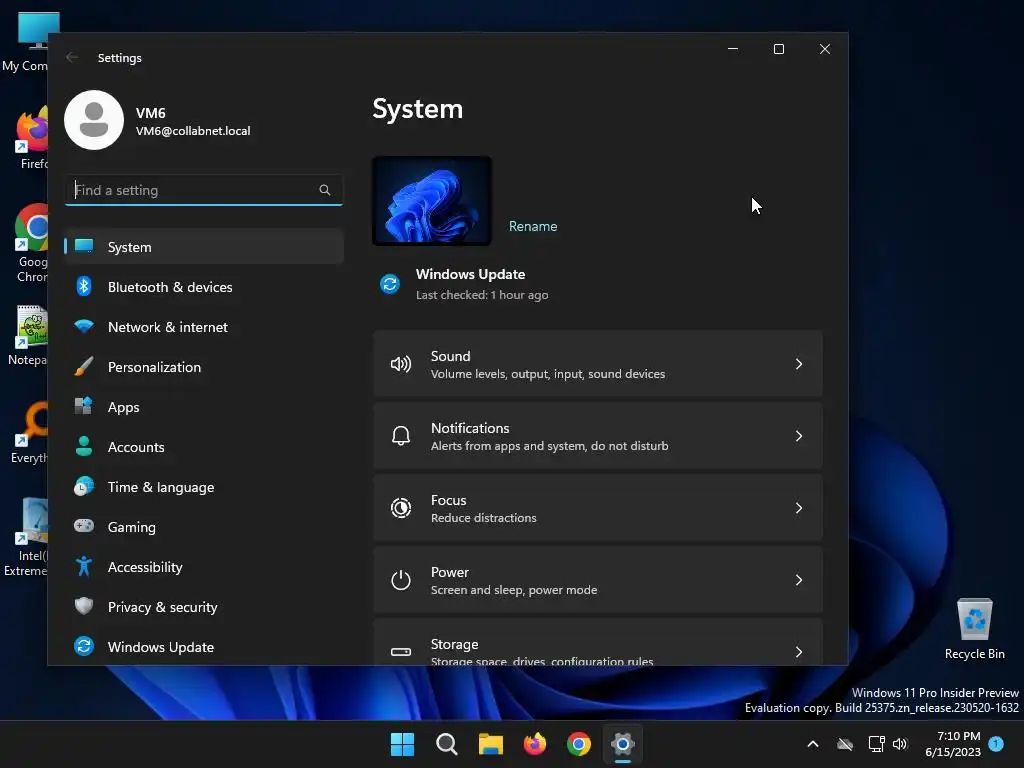This screenshot has height=768, width=1024.
Task: Open Notifications alerts settings
Action: 598,436
